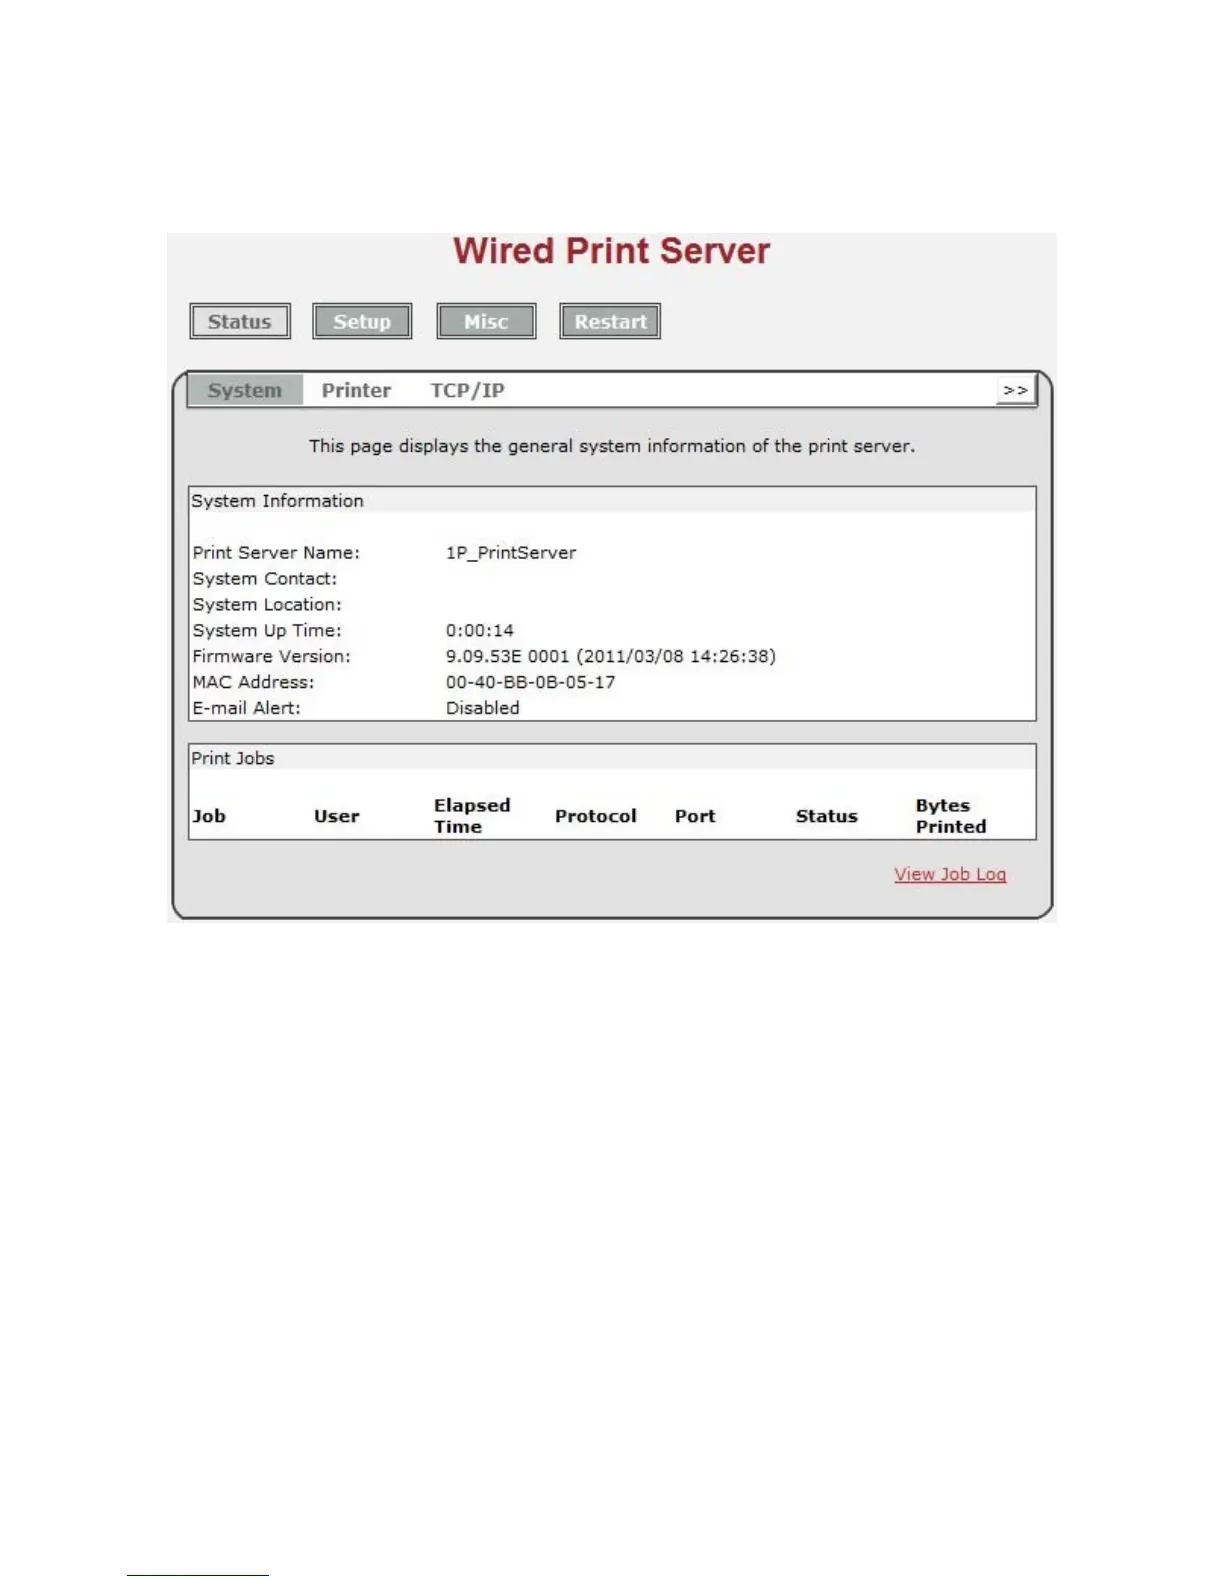Click the Protocol column header
Screen dimensions: 1224x1584
coord(596,816)
